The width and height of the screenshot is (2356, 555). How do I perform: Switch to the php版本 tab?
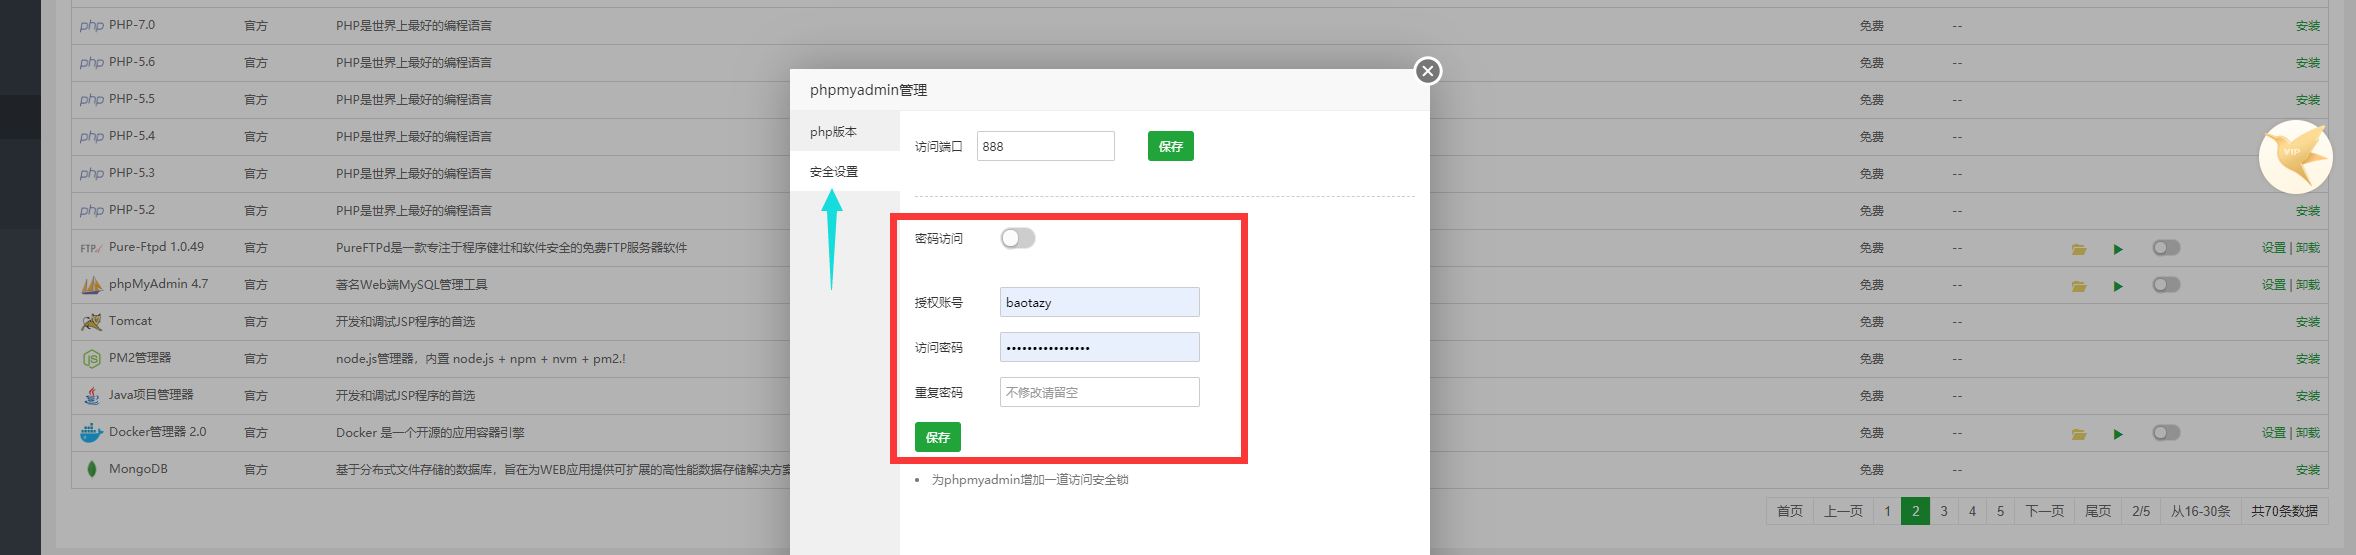point(845,132)
